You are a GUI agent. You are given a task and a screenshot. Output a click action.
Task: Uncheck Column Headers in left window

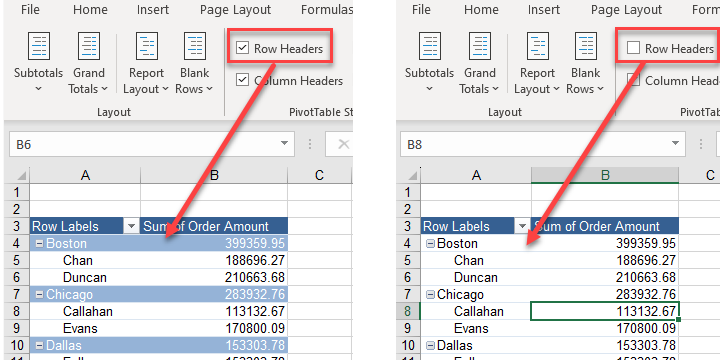point(242,80)
